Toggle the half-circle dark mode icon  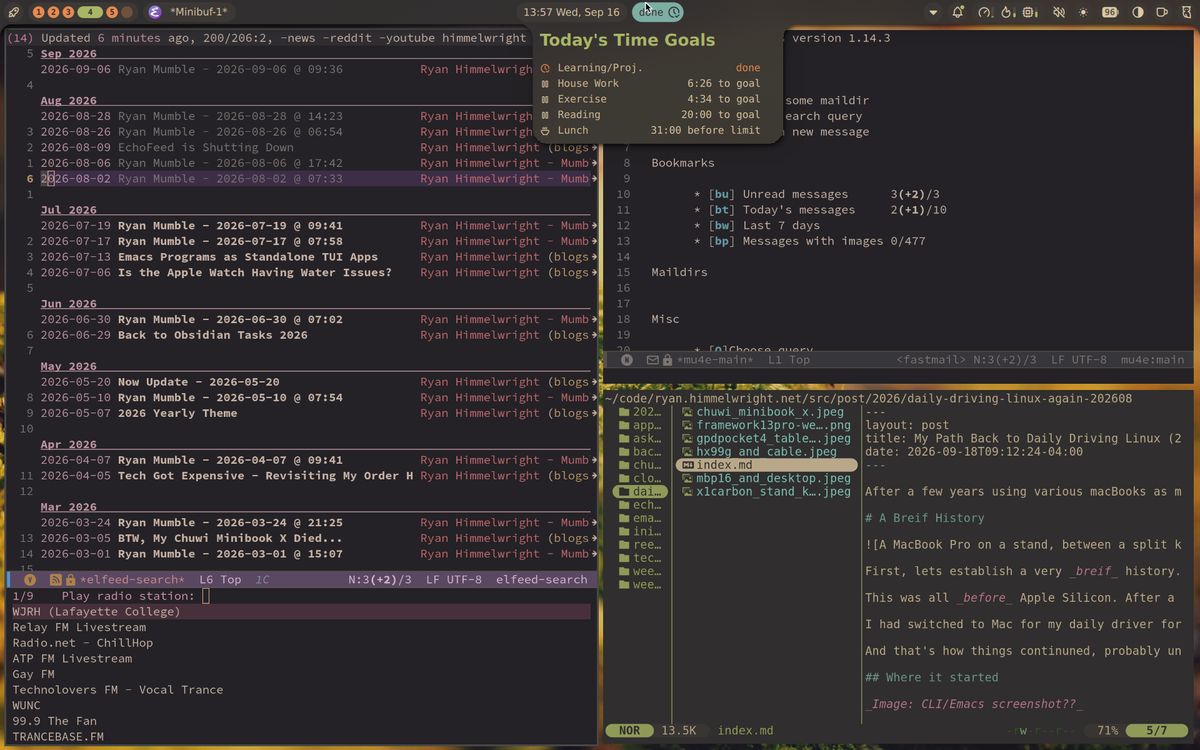point(1137,12)
